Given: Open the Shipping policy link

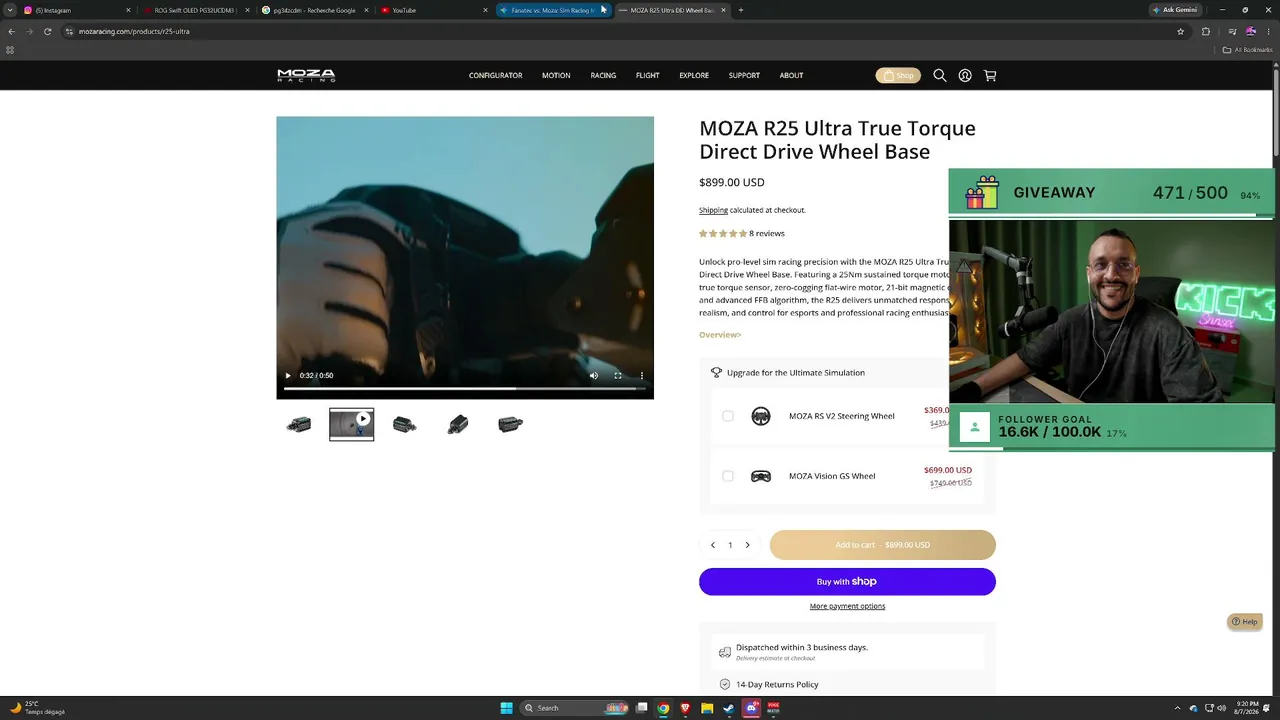Looking at the screenshot, I should (x=713, y=210).
